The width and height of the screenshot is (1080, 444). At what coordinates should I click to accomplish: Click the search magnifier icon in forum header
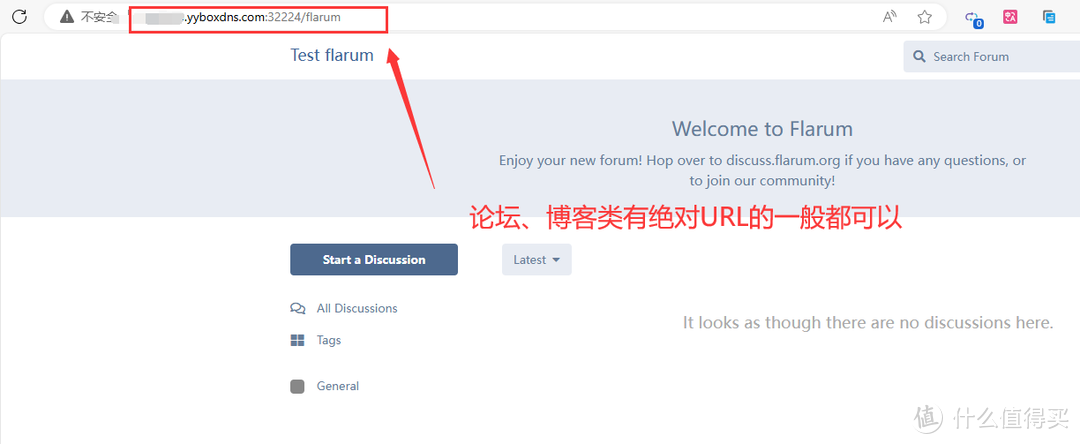[x=919, y=56]
